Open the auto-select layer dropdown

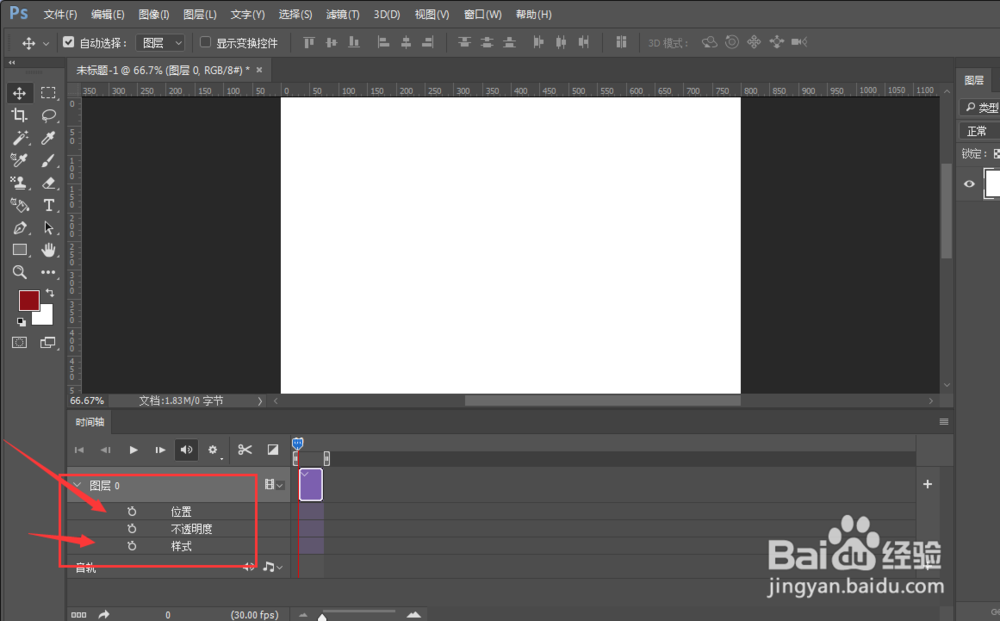click(160, 43)
